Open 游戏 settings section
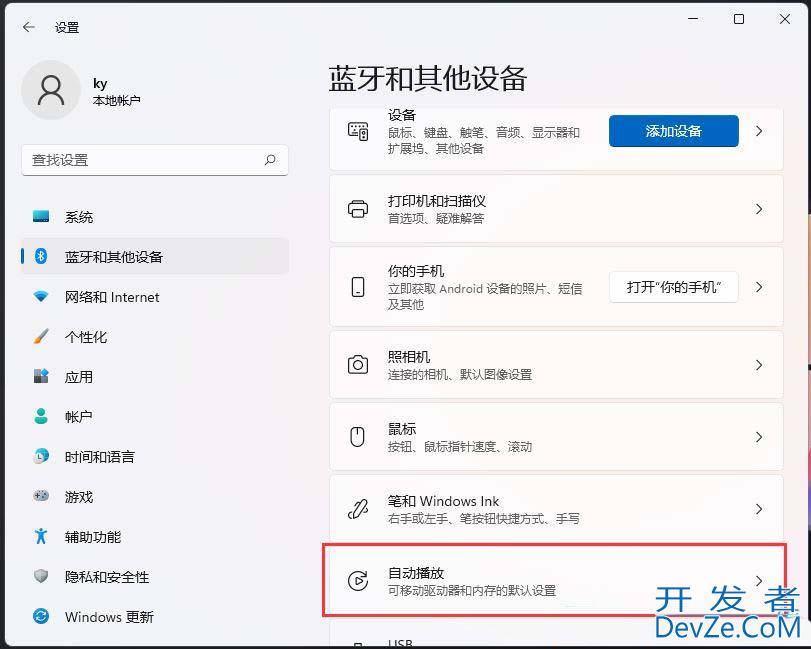 coord(155,496)
